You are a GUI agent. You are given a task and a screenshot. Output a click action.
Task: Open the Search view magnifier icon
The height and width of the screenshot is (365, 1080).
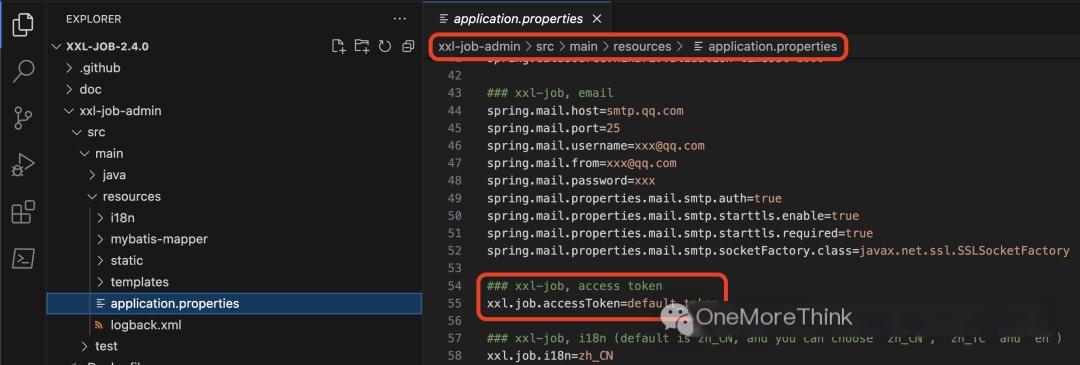pyautogui.click(x=23, y=71)
